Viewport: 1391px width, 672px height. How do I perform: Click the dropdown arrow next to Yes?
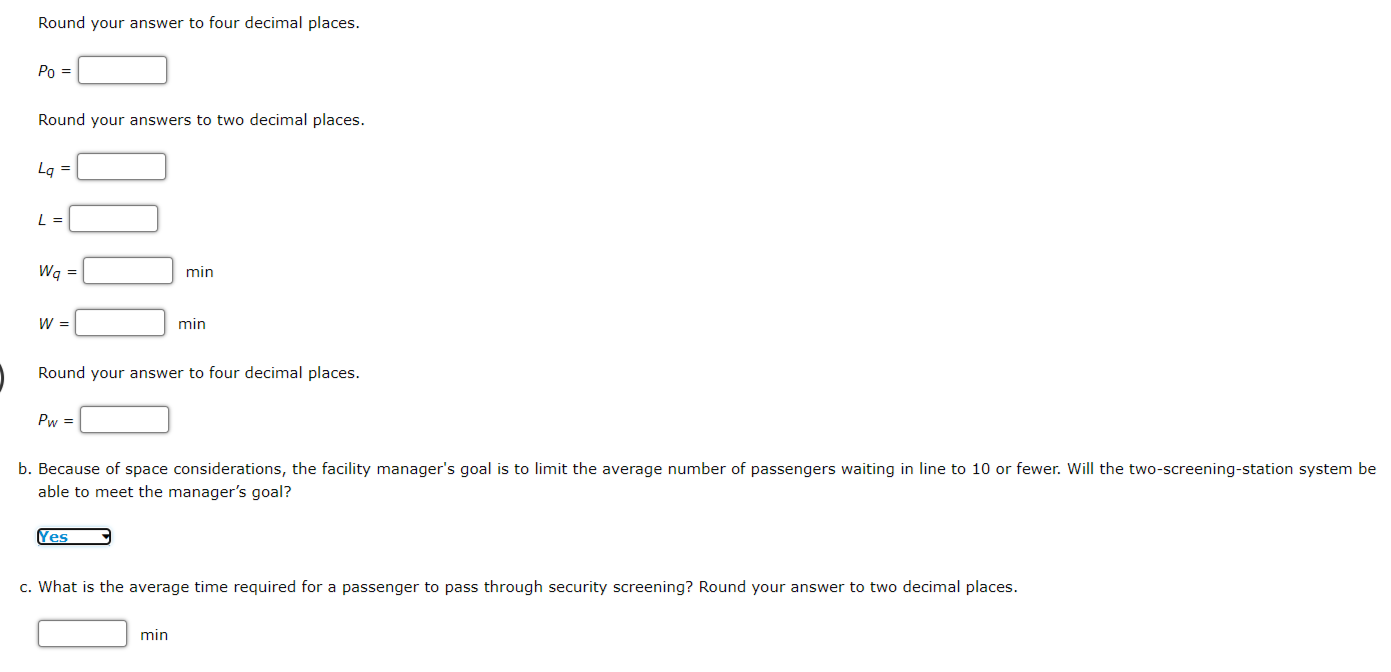point(103,536)
